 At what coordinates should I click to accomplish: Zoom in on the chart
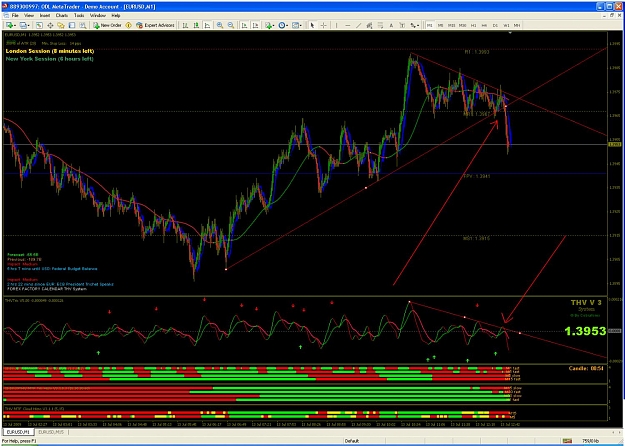[x=220, y=25]
